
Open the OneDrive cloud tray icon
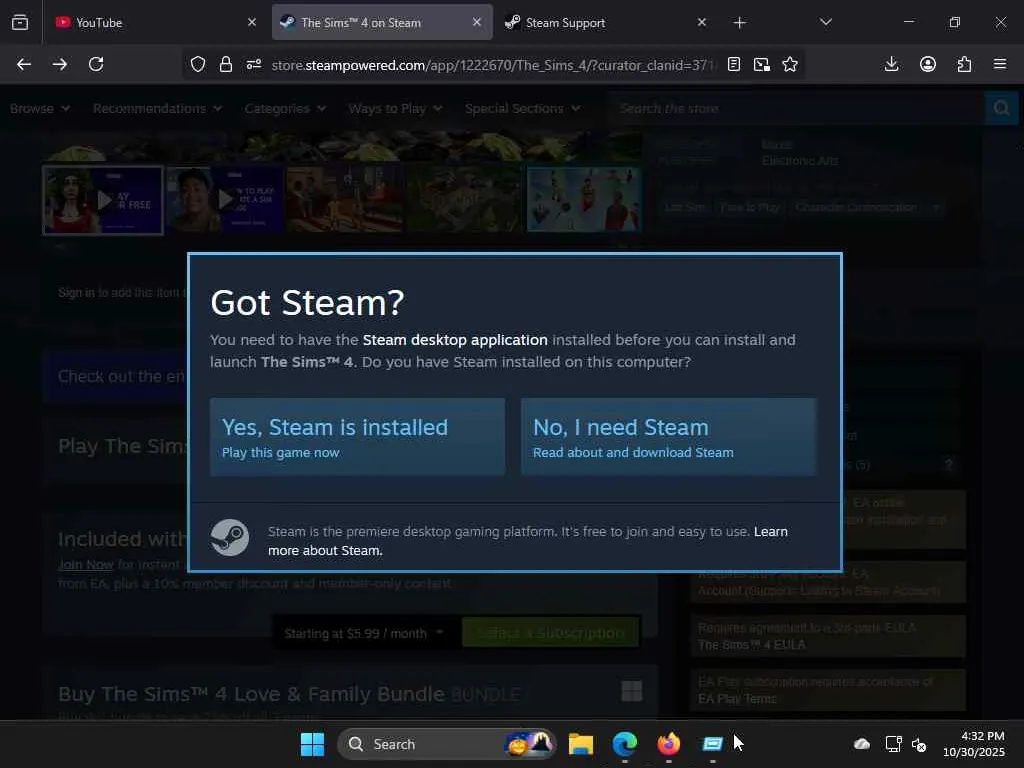[x=861, y=744]
